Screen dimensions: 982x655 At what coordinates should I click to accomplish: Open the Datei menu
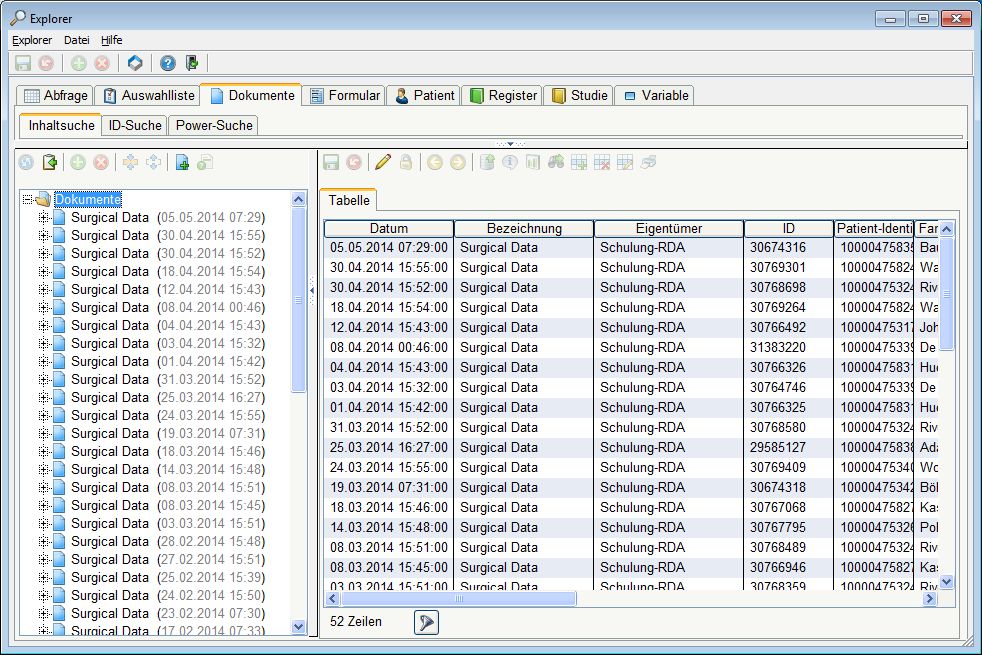click(76, 40)
